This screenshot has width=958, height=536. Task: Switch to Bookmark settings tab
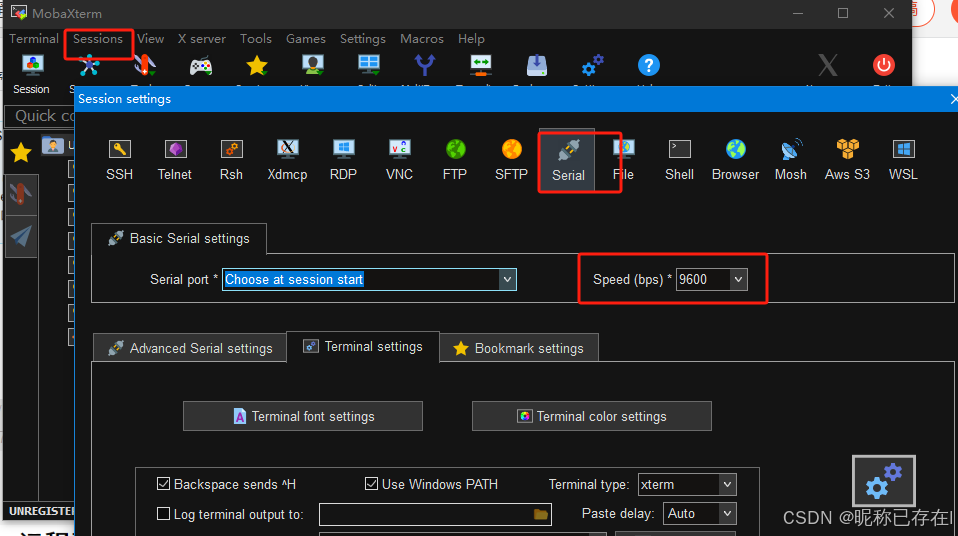519,348
